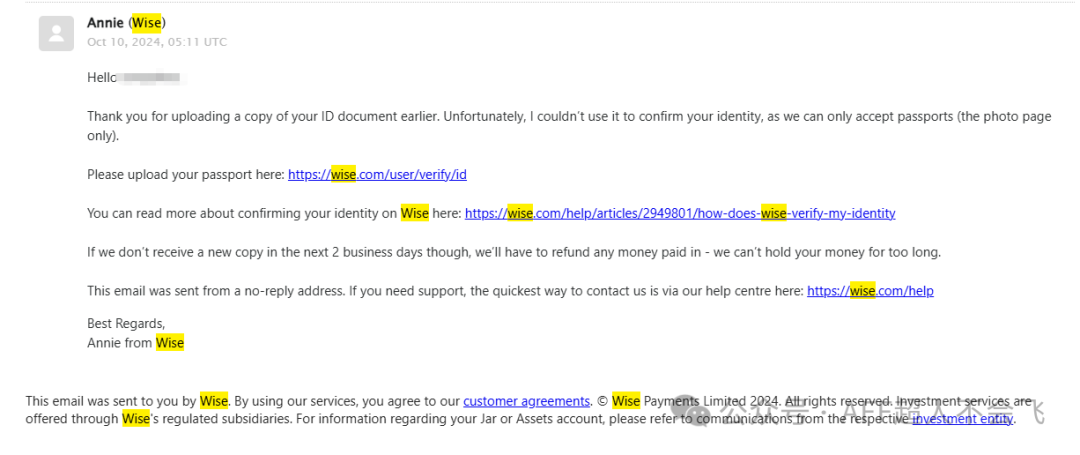Follow the investment entity link
This screenshot has width=1080, height=455.
[963, 419]
